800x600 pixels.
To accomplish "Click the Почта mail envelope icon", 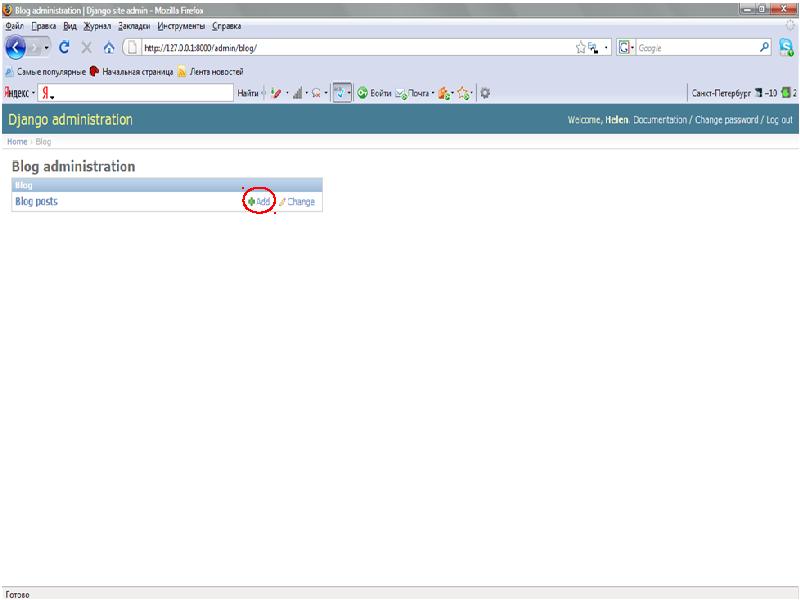I will tap(401, 93).
